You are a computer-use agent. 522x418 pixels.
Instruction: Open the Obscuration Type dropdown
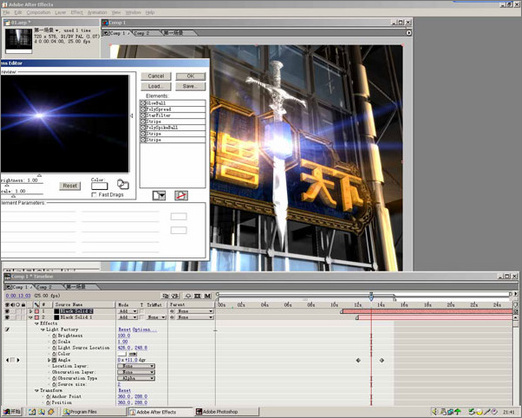pyautogui.click(x=136, y=378)
